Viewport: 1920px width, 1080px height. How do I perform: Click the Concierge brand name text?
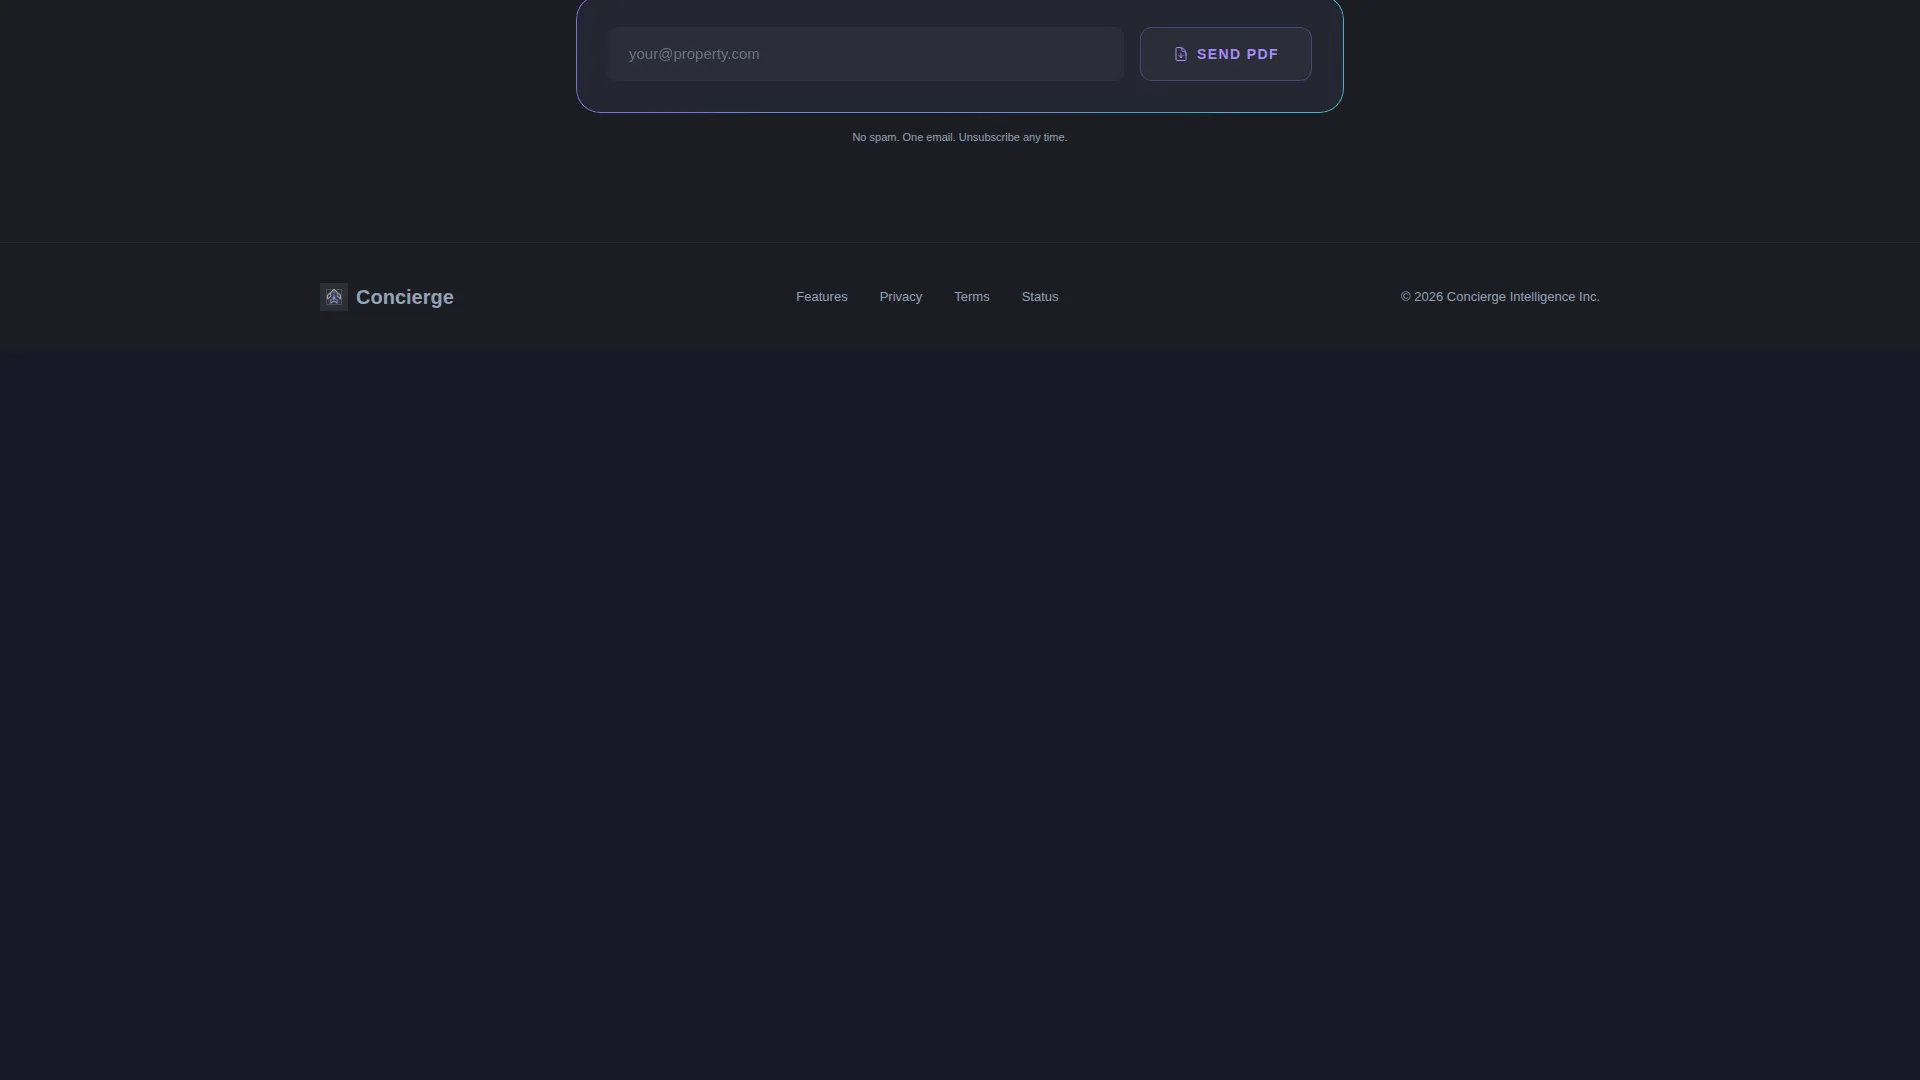405,297
